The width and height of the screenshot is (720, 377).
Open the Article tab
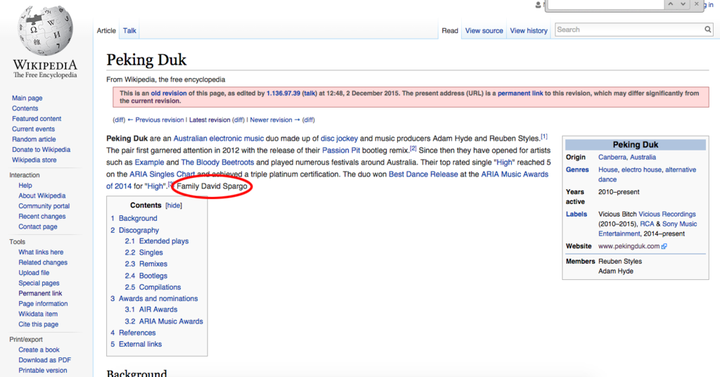(106, 31)
